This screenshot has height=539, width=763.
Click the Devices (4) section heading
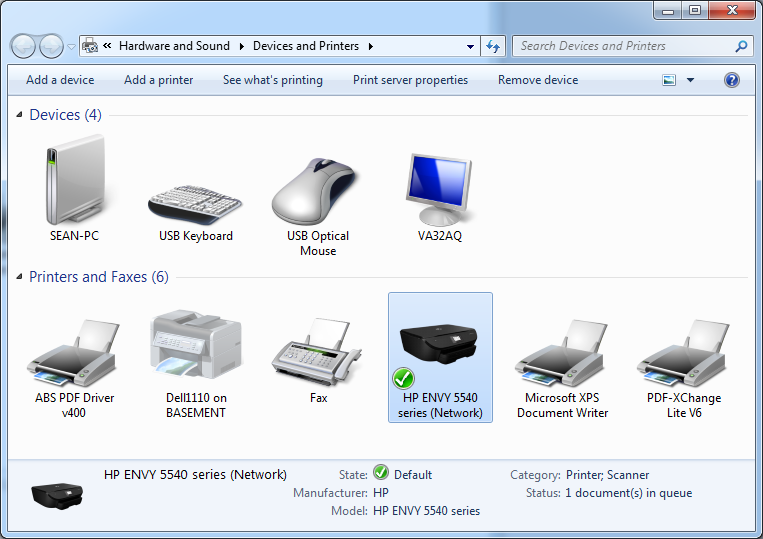tap(65, 115)
